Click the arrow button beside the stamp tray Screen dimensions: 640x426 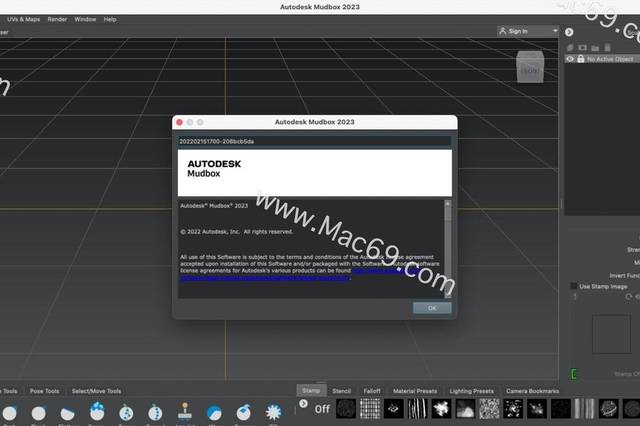click(x=303, y=404)
